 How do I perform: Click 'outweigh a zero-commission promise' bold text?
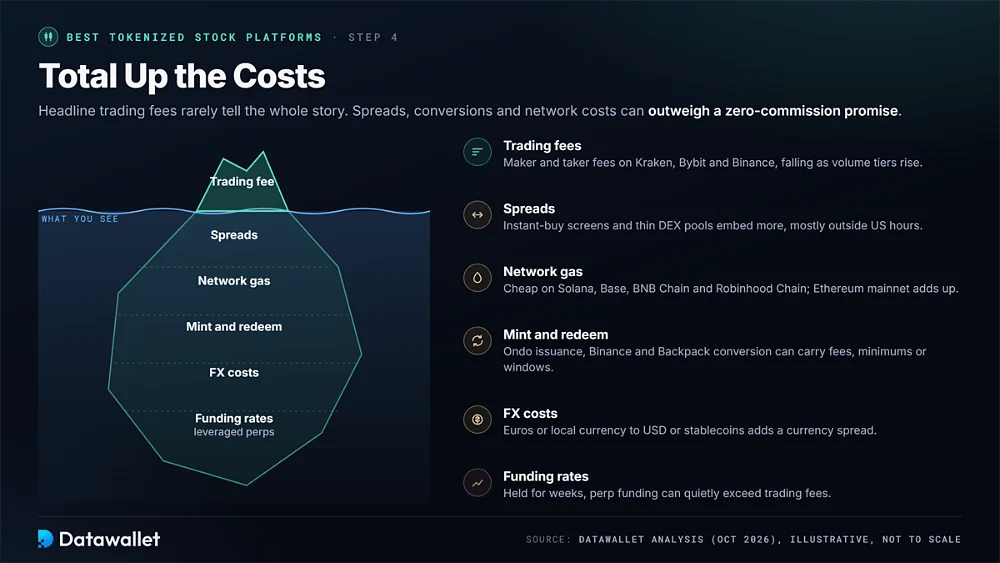(x=773, y=111)
